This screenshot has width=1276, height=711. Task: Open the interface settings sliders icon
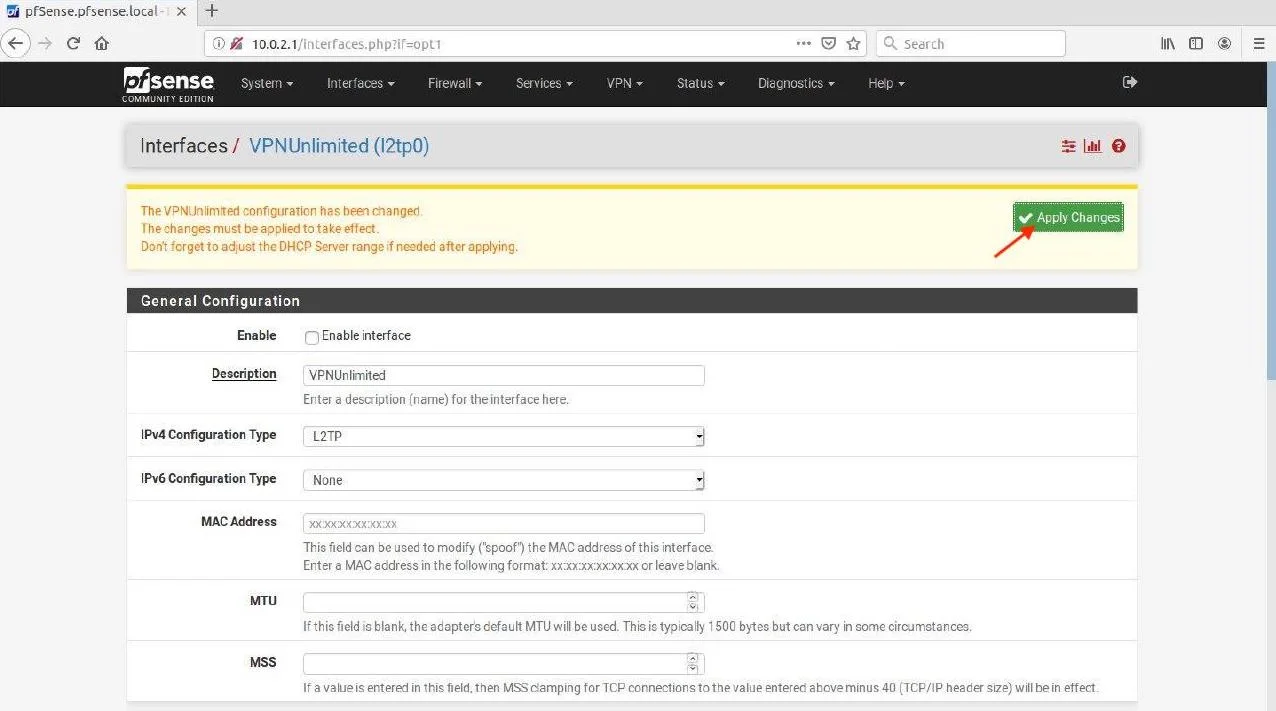1069,146
